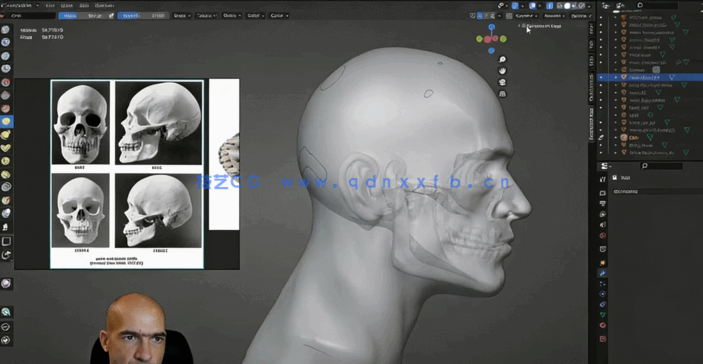Image resolution: width=703 pixels, height=364 pixels.
Task: Open outliner editor type icon
Action: [606, 5]
